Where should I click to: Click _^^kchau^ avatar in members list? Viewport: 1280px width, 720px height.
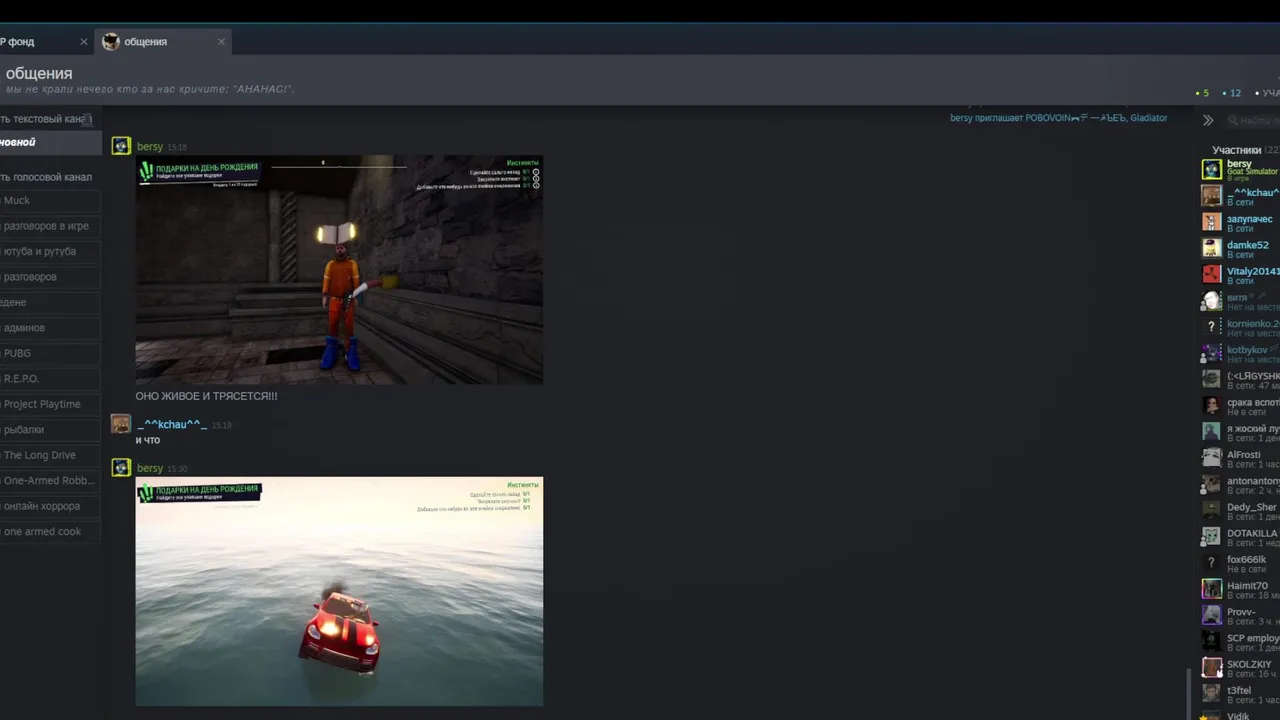click(x=1211, y=195)
